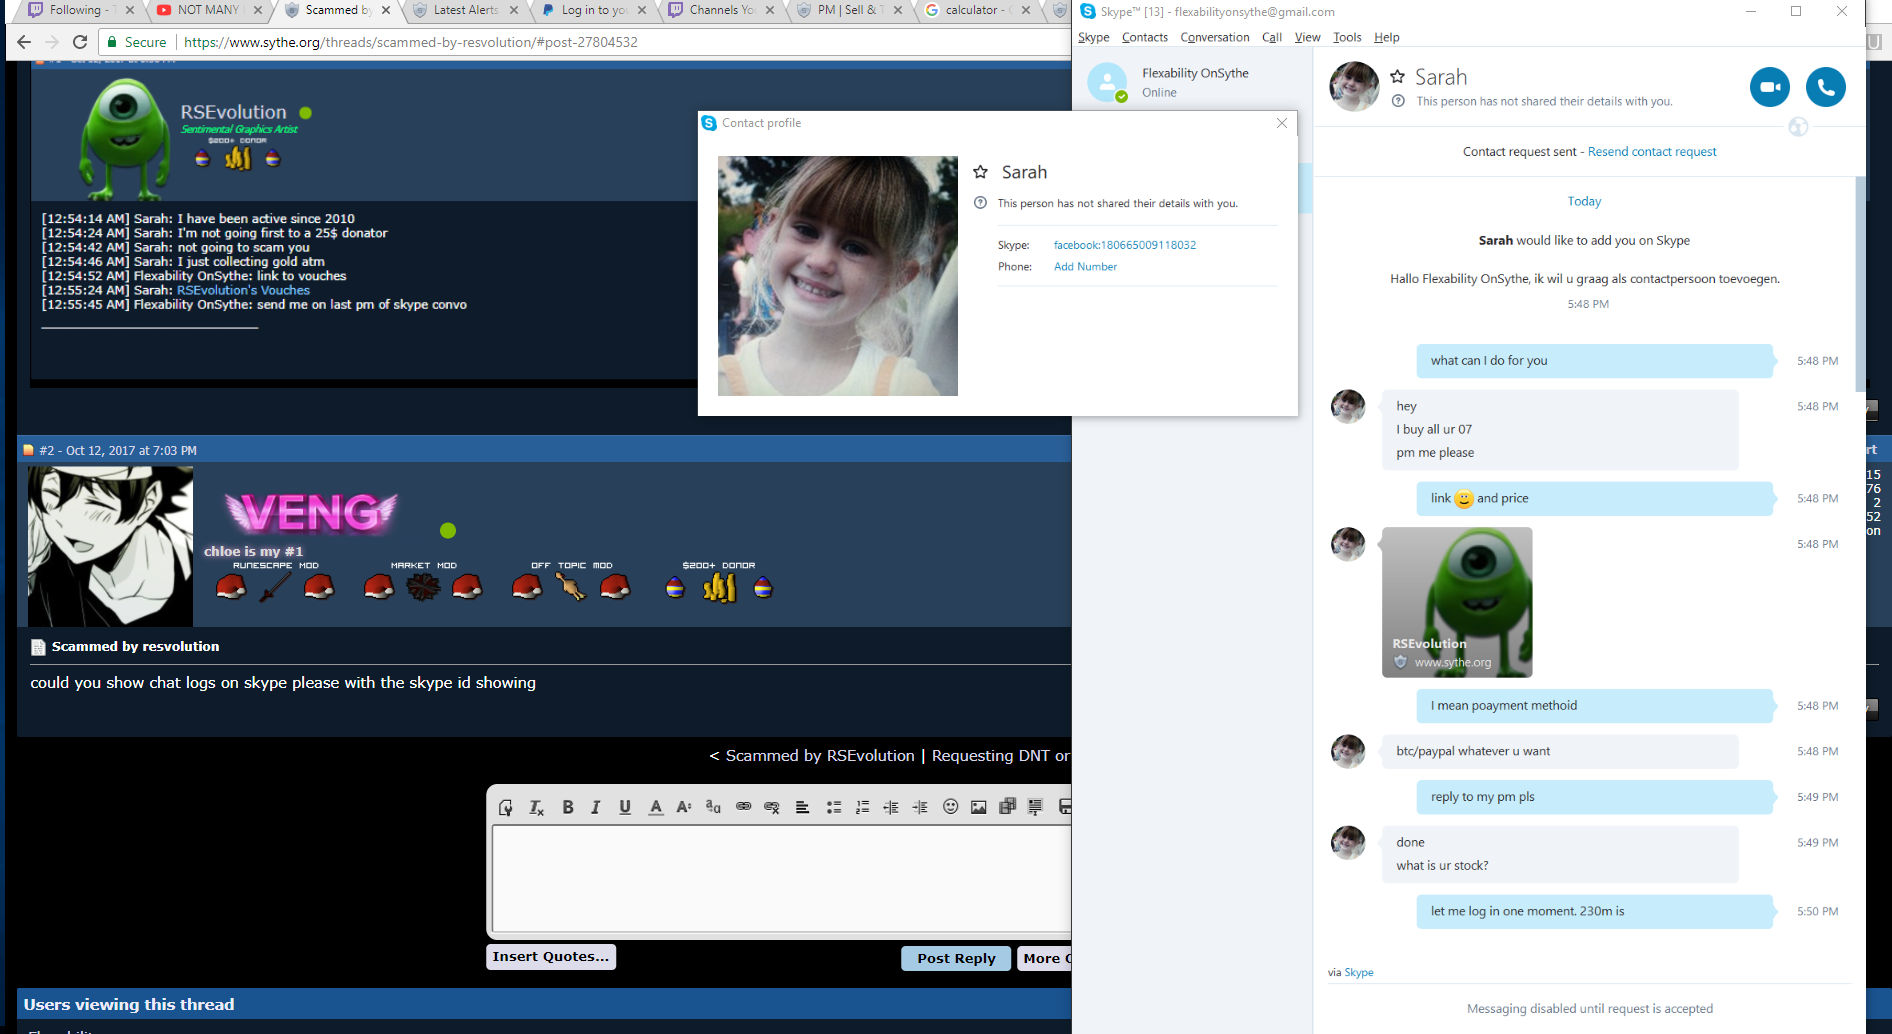Click the Insert Media icon in editor
The image size is (1892, 1034).
[1007, 807]
